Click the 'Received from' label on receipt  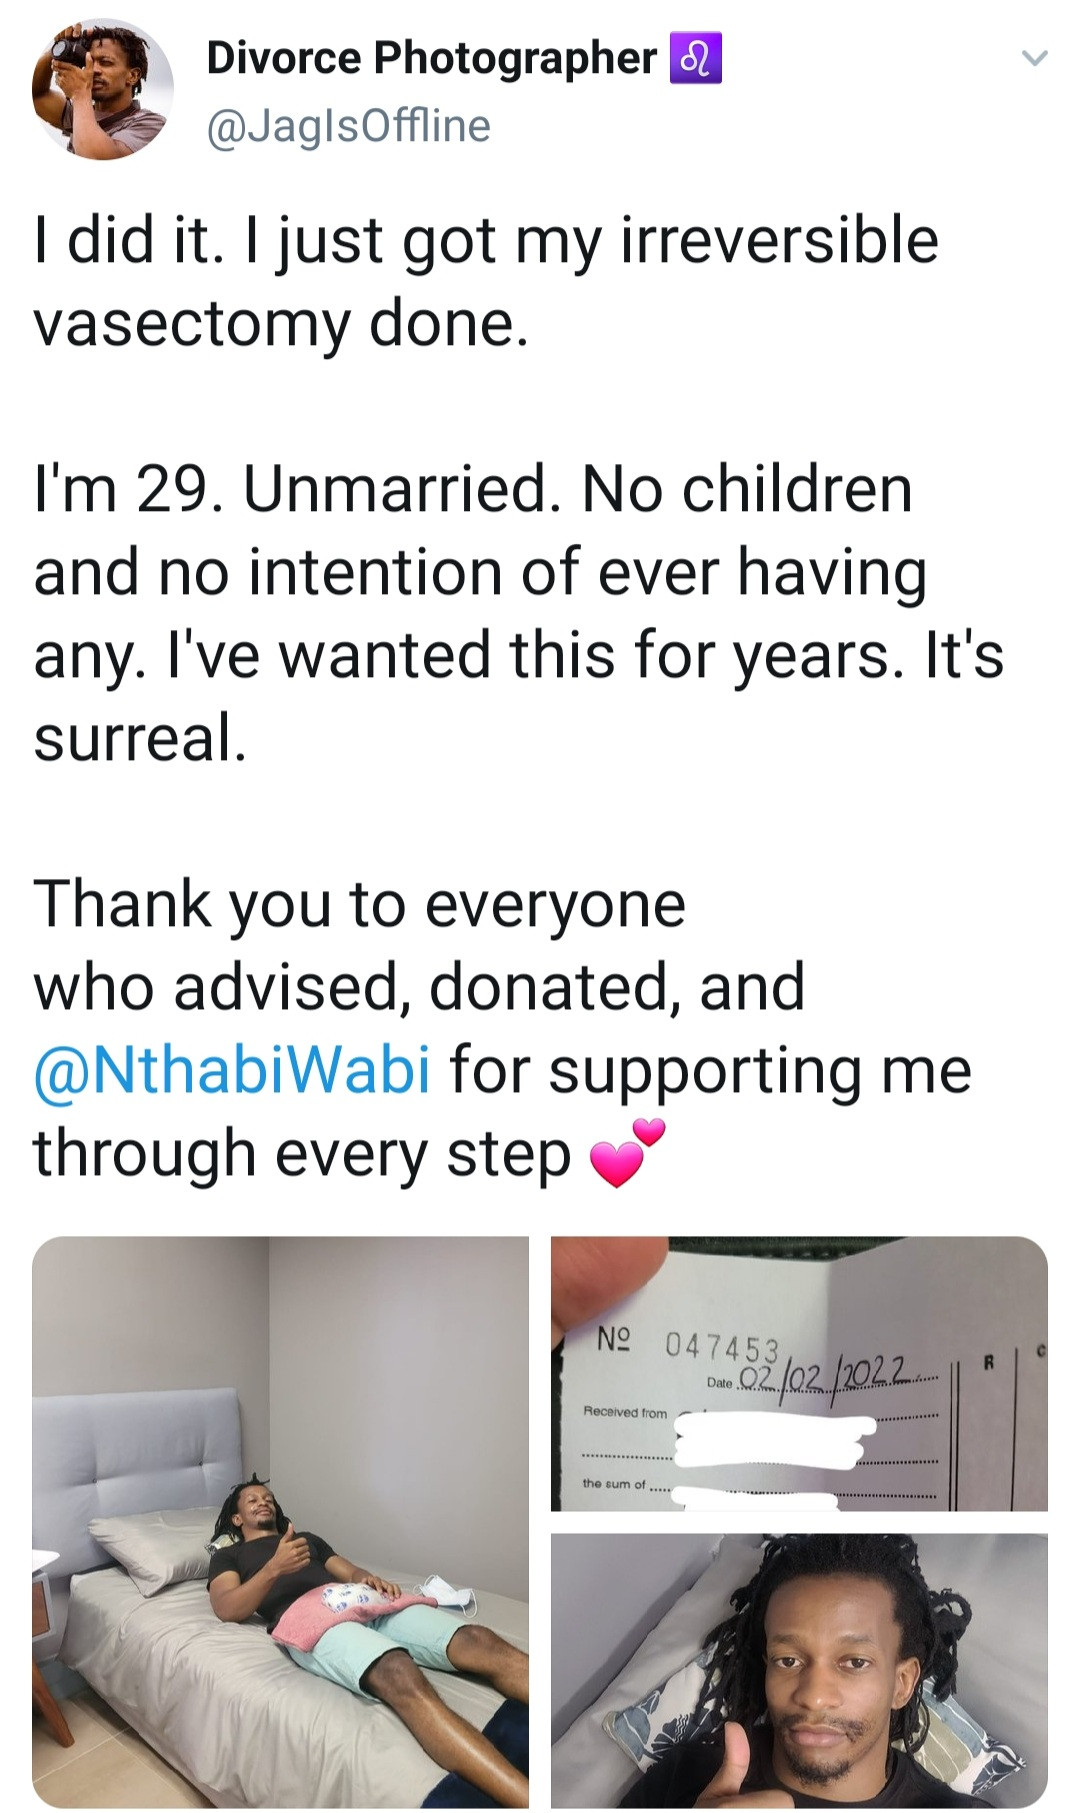pyautogui.click(x=625, y=1412)
